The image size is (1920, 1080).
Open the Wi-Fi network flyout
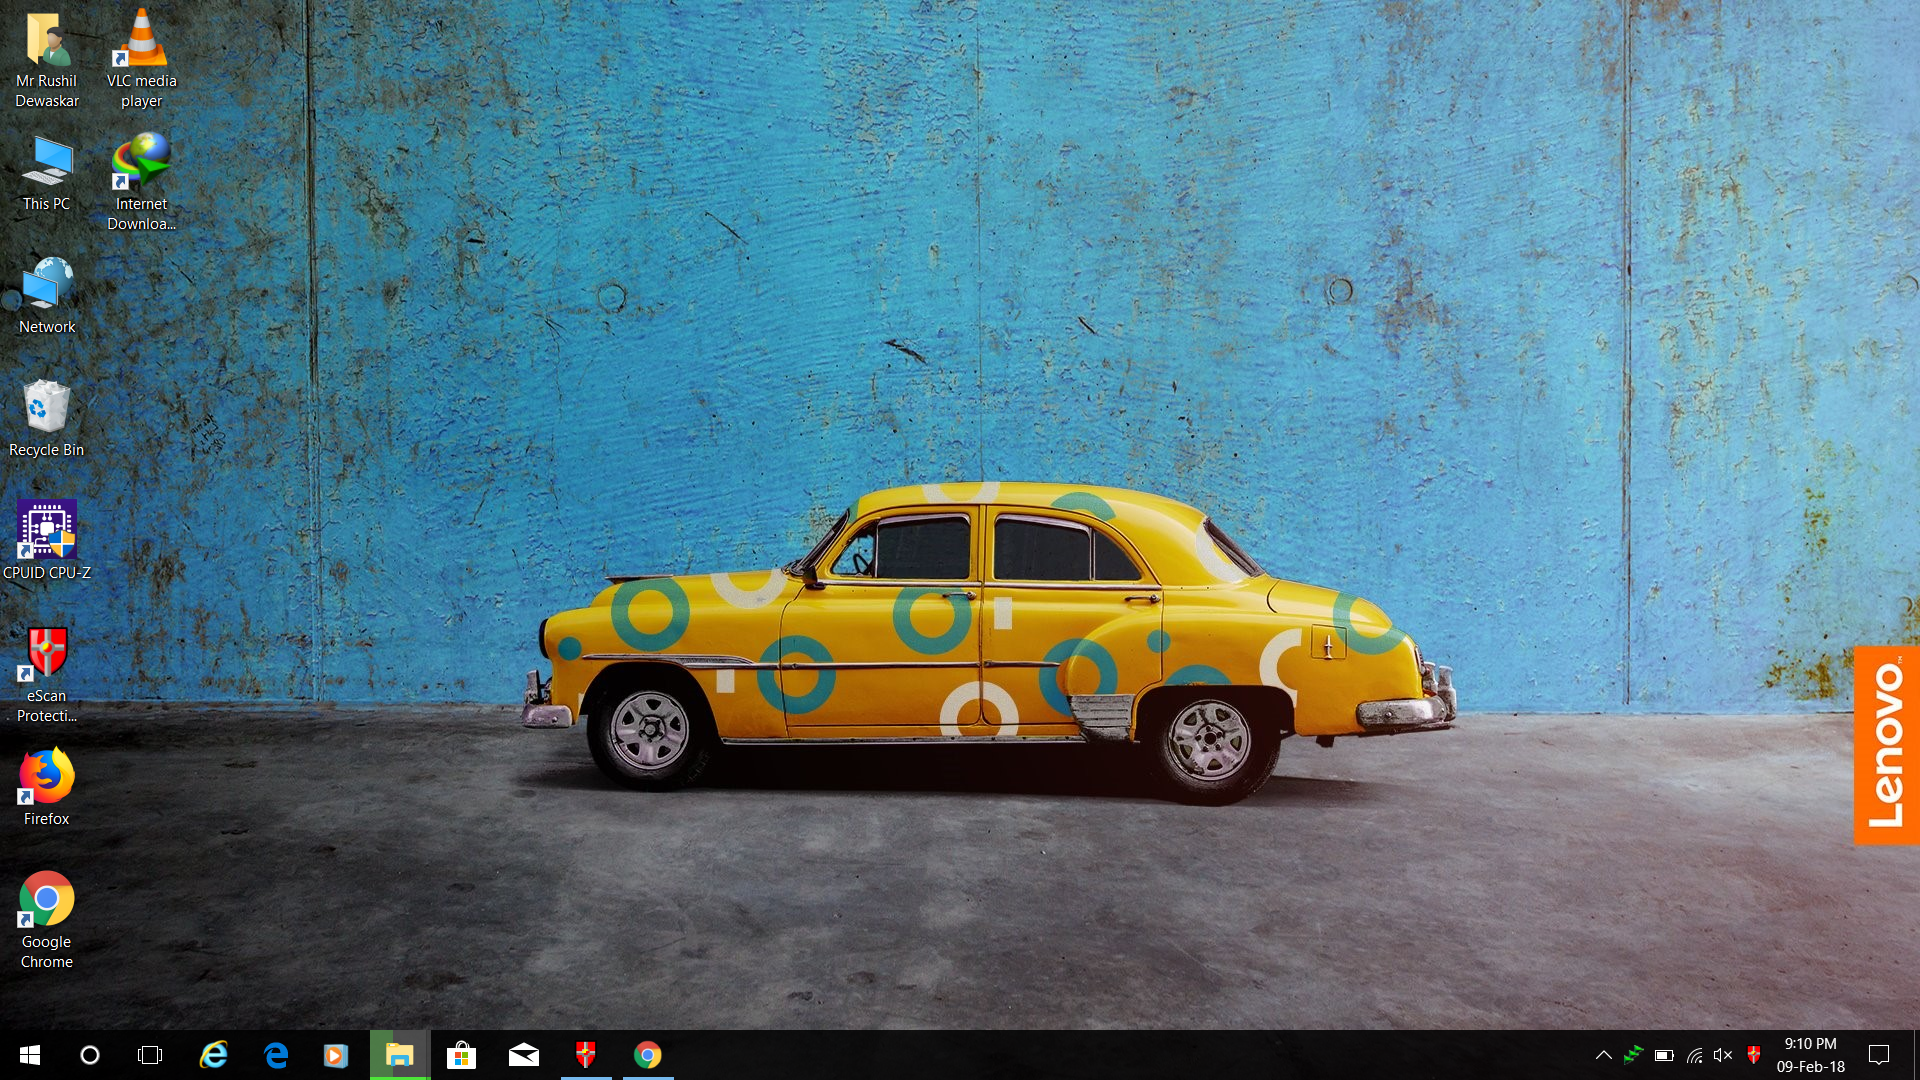1694,1055
